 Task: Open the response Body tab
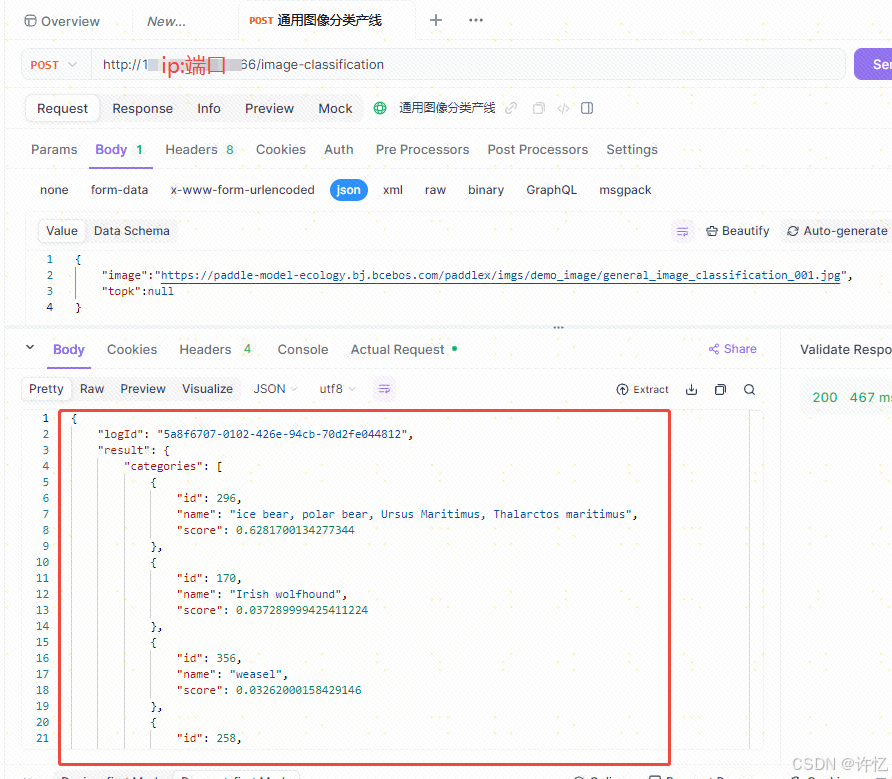[x=68, y=349]
